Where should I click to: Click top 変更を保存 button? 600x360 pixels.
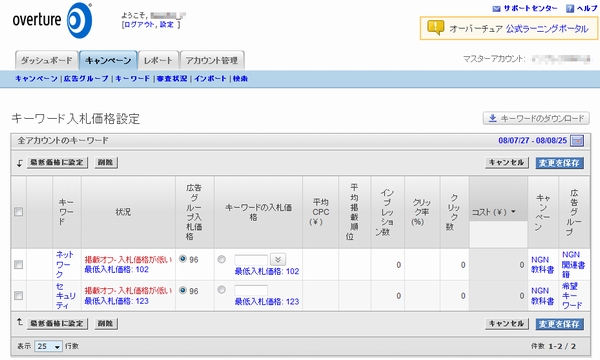(x=559, y=163)
